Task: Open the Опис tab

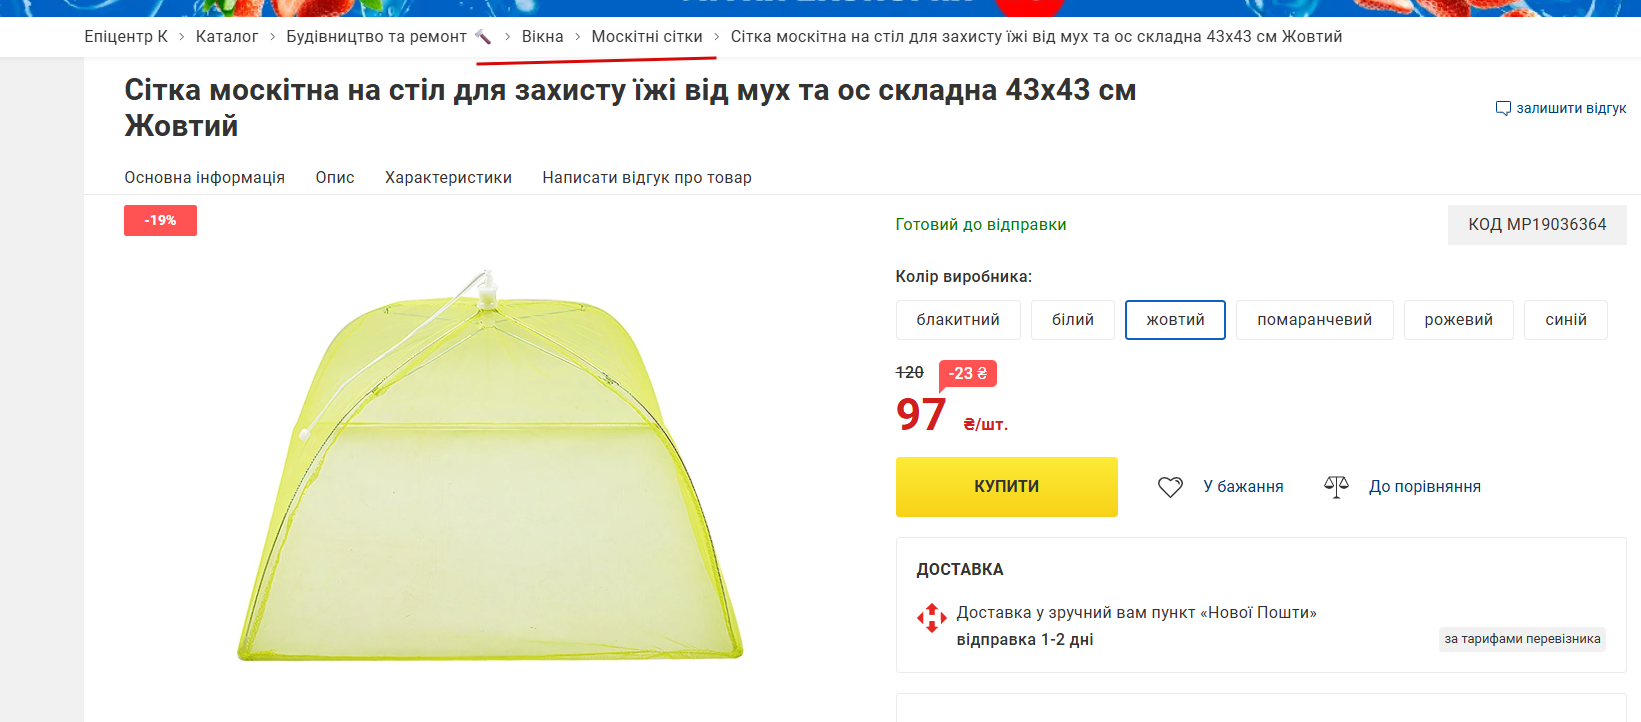Action: point(335,177)
